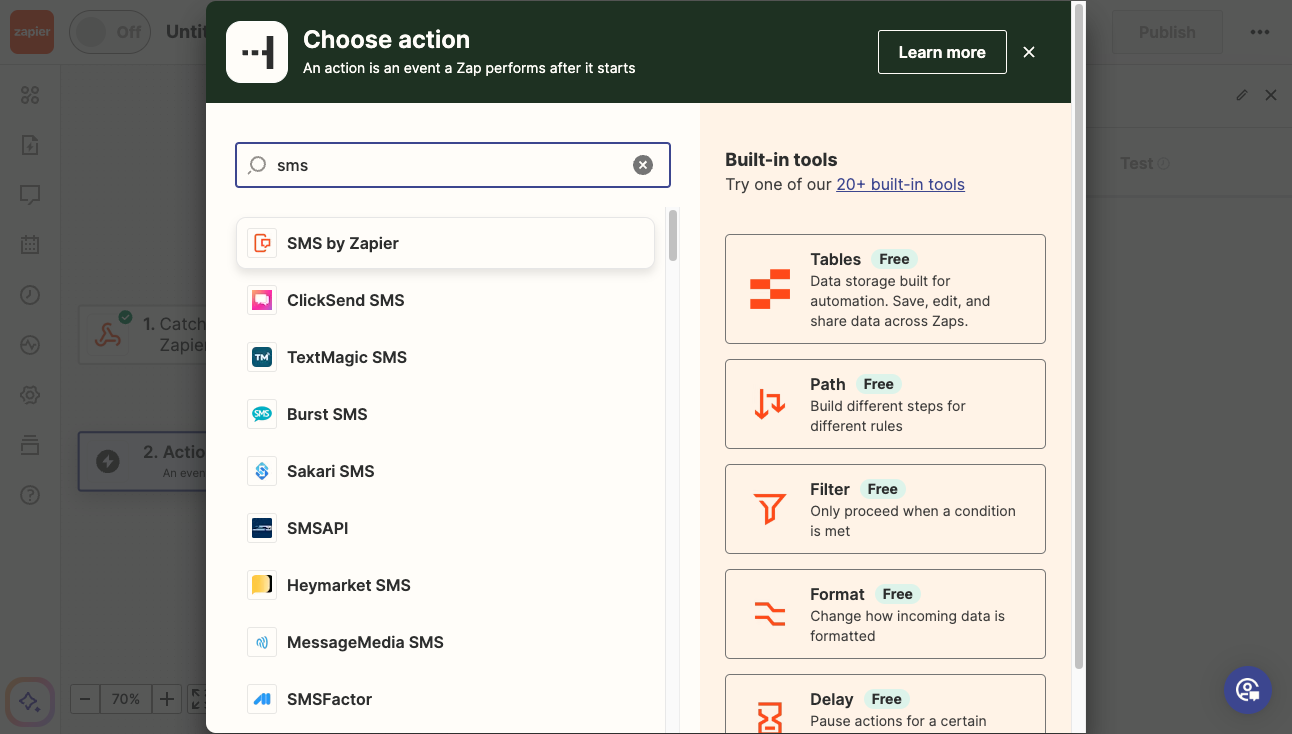This screenshot has height=734, width=1292.
Task: Select the Delay built-in tool card
Action: (885, 704)
